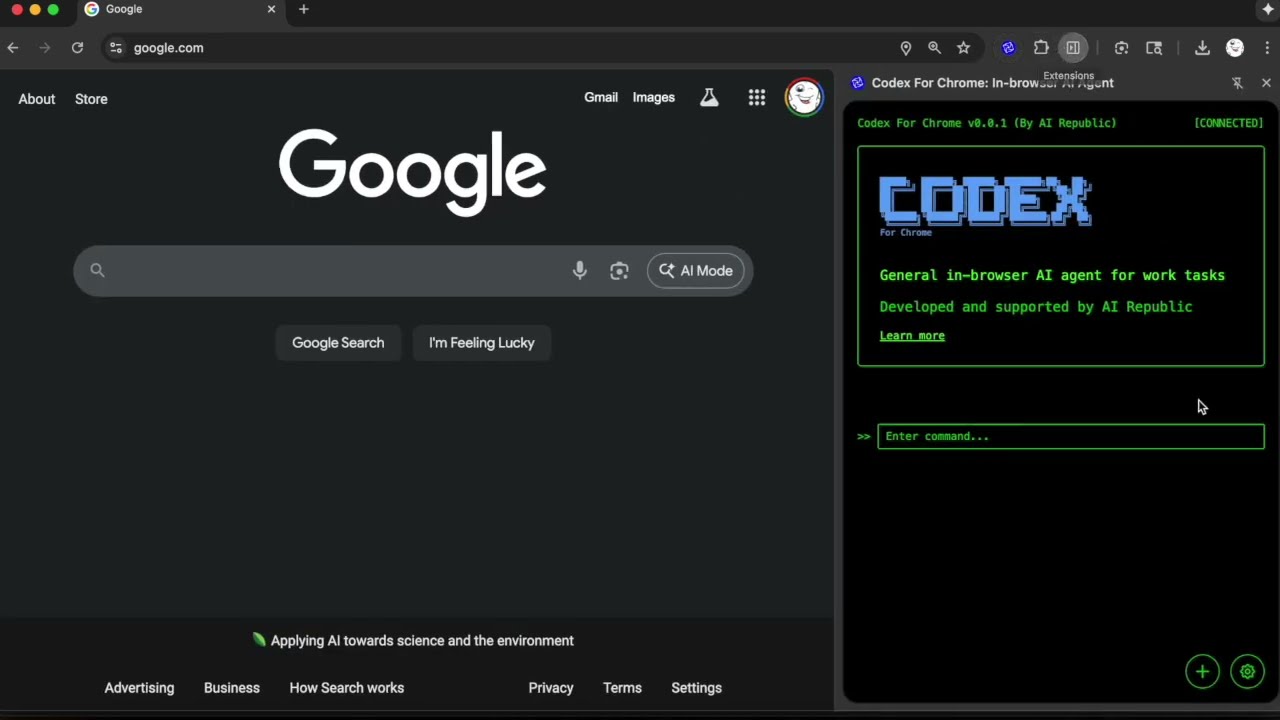Open a new tab with plus button
The height and width of the screenshot is (720, 1280).
tap(304, 9)
